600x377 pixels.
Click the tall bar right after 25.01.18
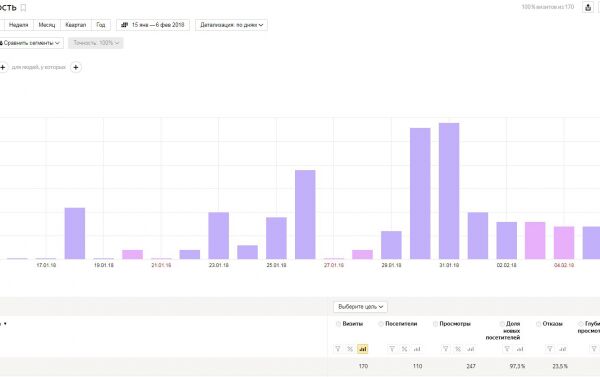tap(305, 215)
